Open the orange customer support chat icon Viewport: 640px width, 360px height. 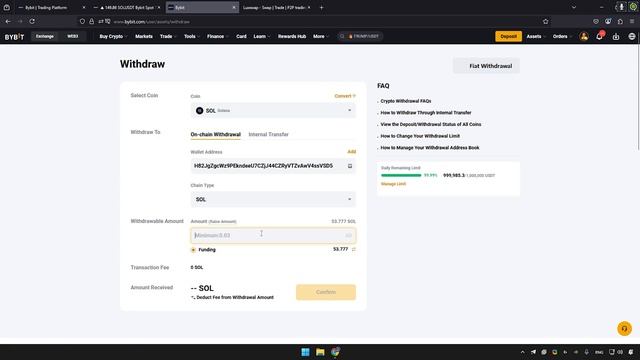[624, 329]
